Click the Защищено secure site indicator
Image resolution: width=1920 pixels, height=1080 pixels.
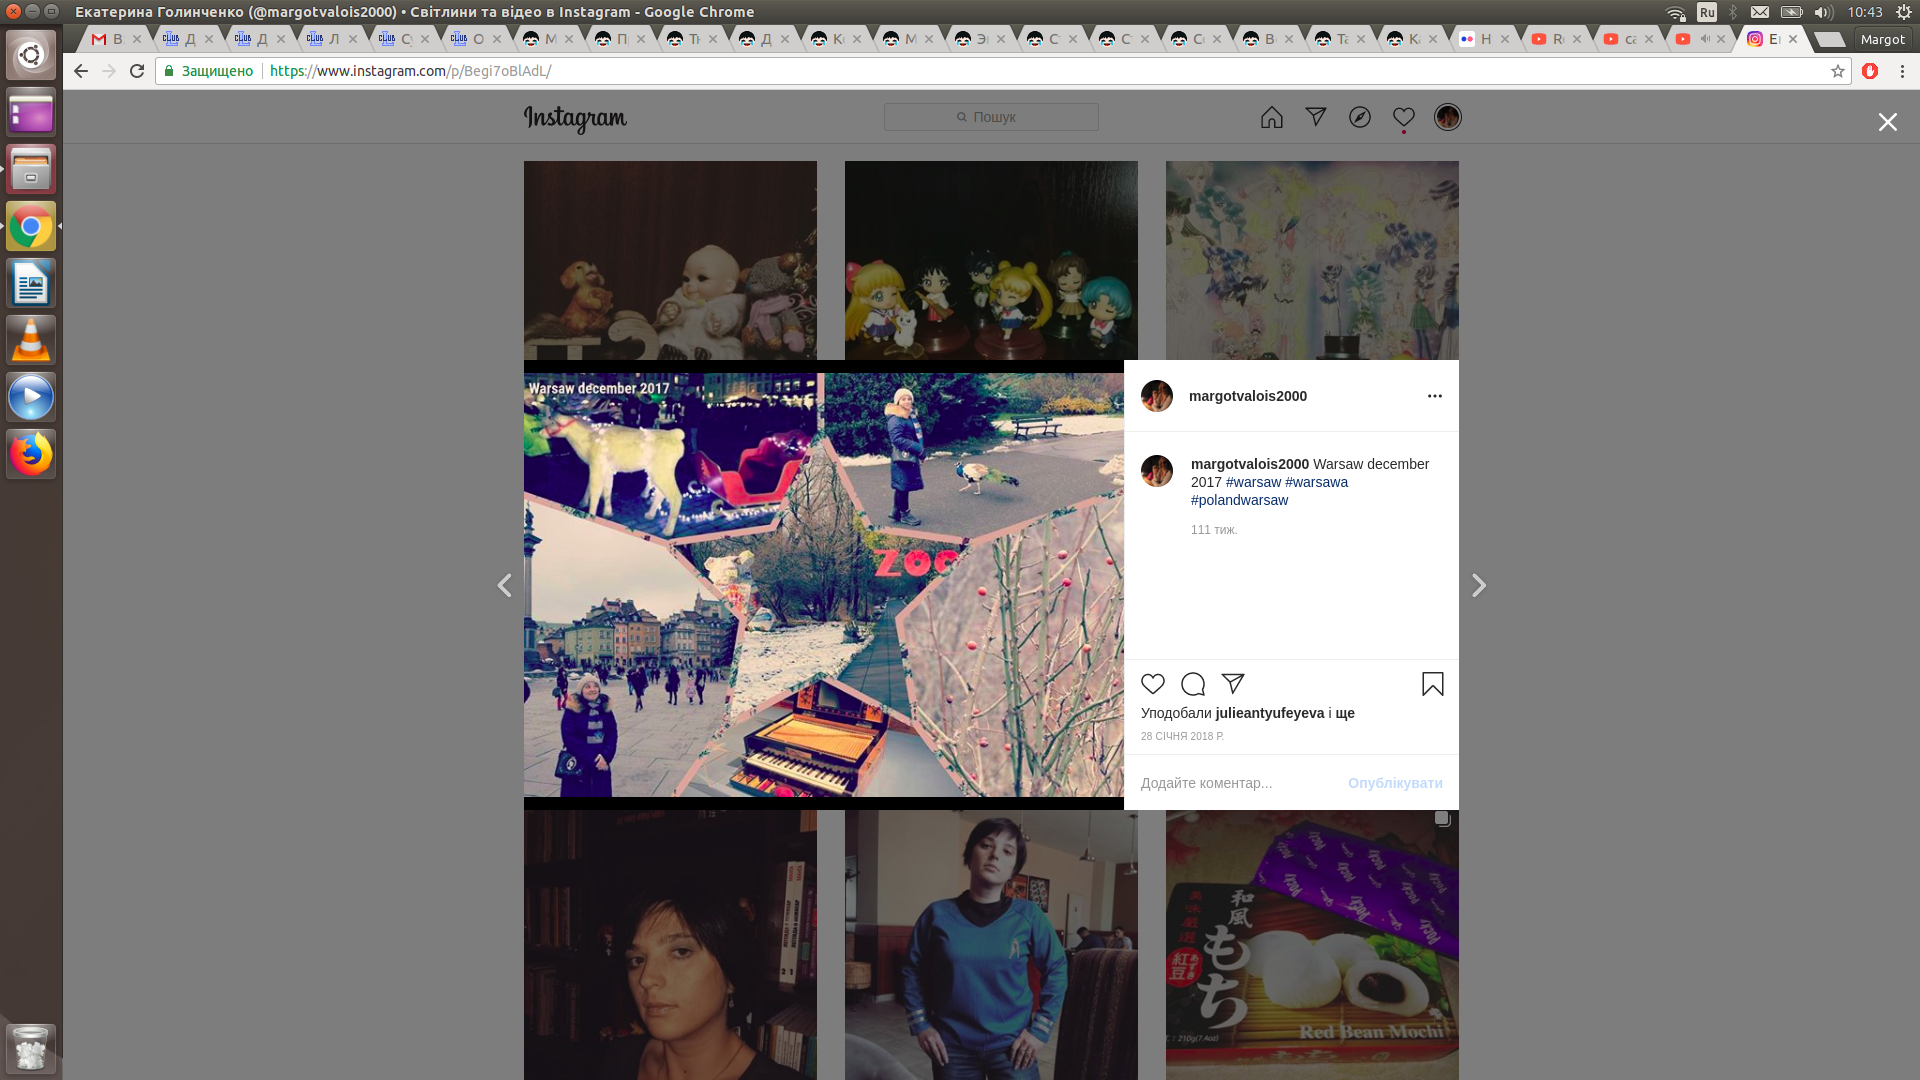(x=209, y=71)
